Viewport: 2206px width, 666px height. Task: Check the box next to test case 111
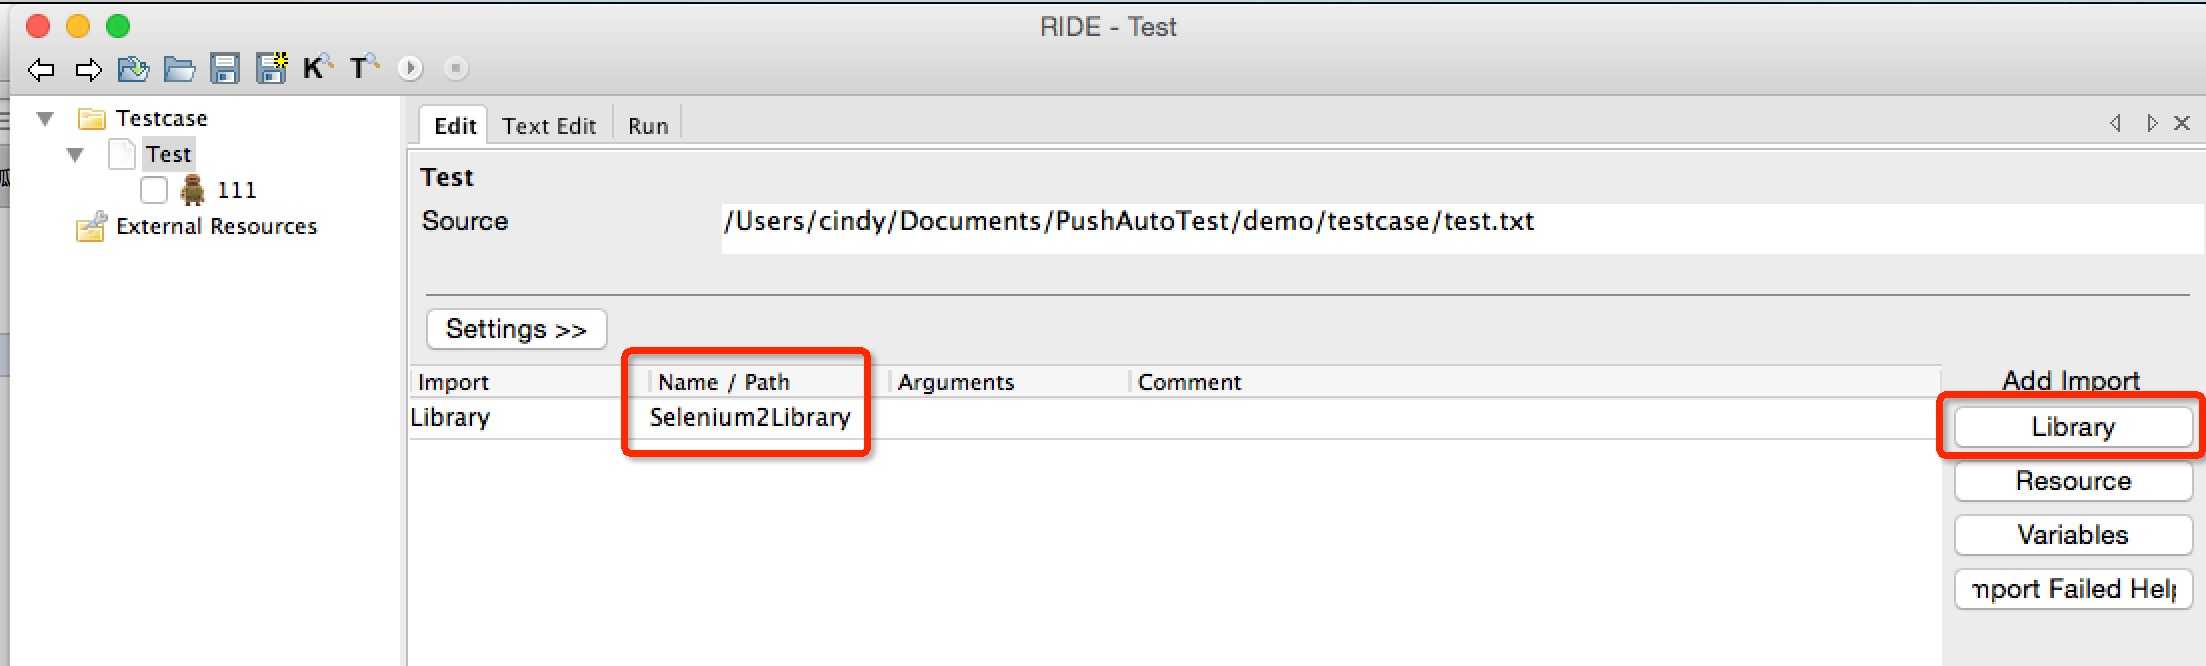[x=154, y=190]
